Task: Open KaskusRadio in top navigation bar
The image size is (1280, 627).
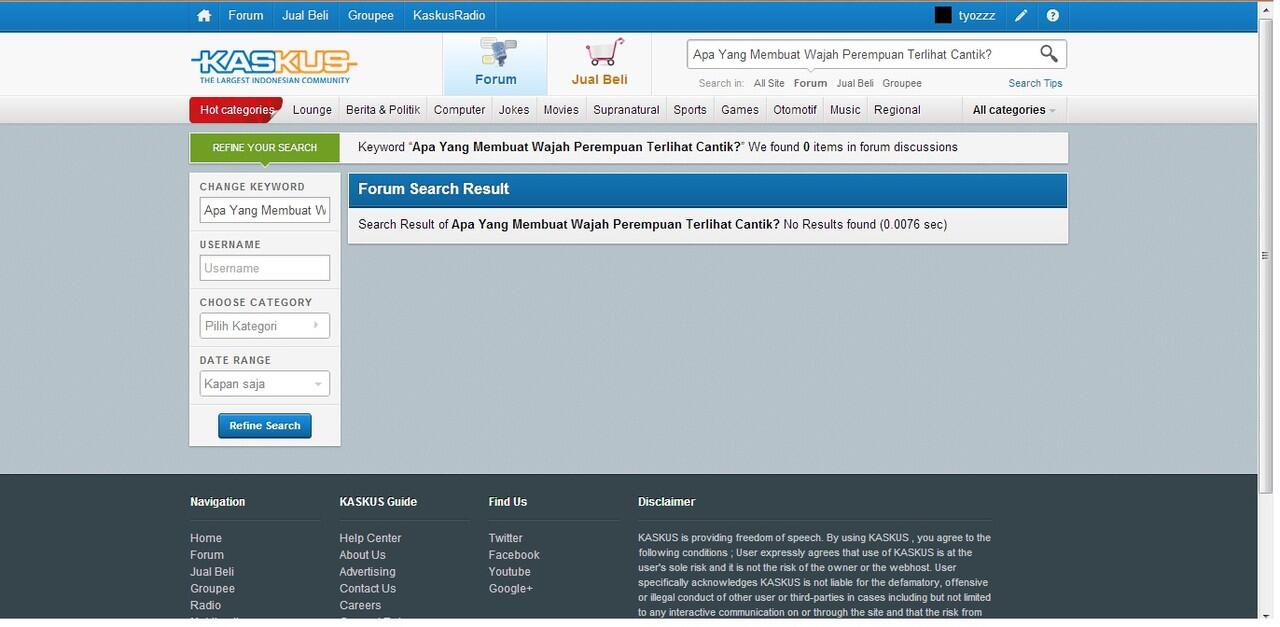Action: pyautogui.click(x=449, y=16)
